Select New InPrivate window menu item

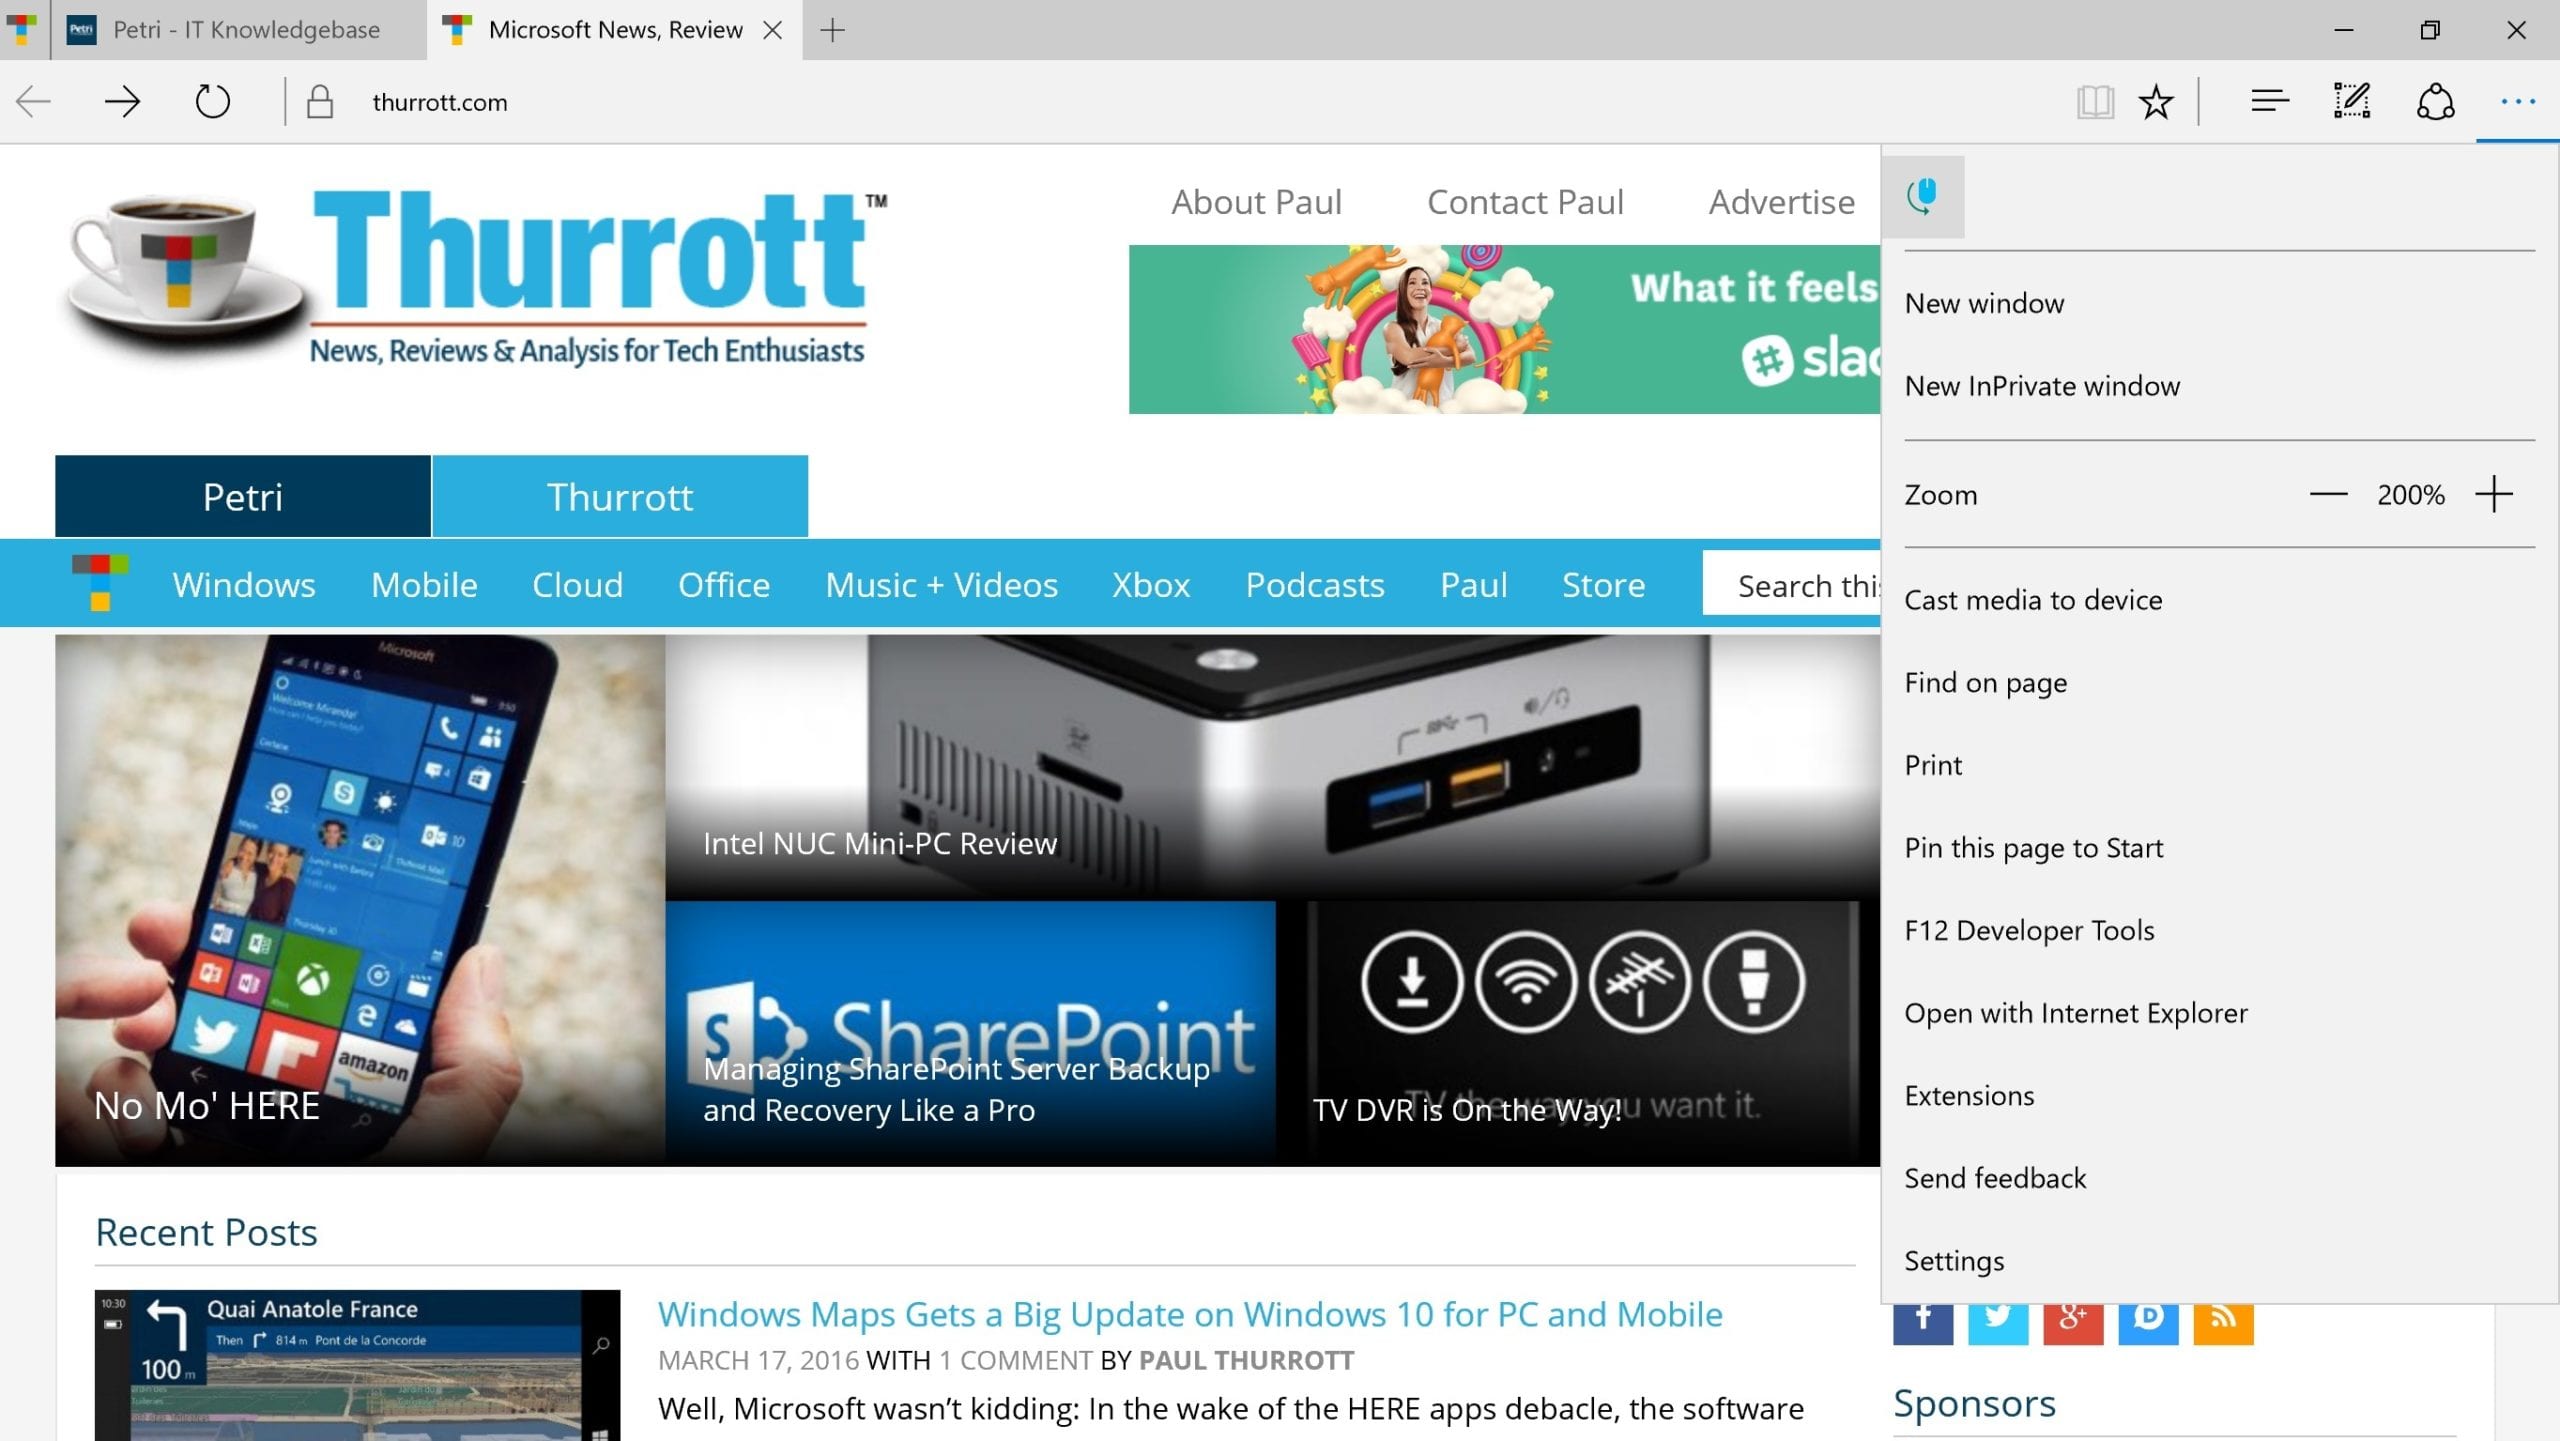tap(2041, 386)
